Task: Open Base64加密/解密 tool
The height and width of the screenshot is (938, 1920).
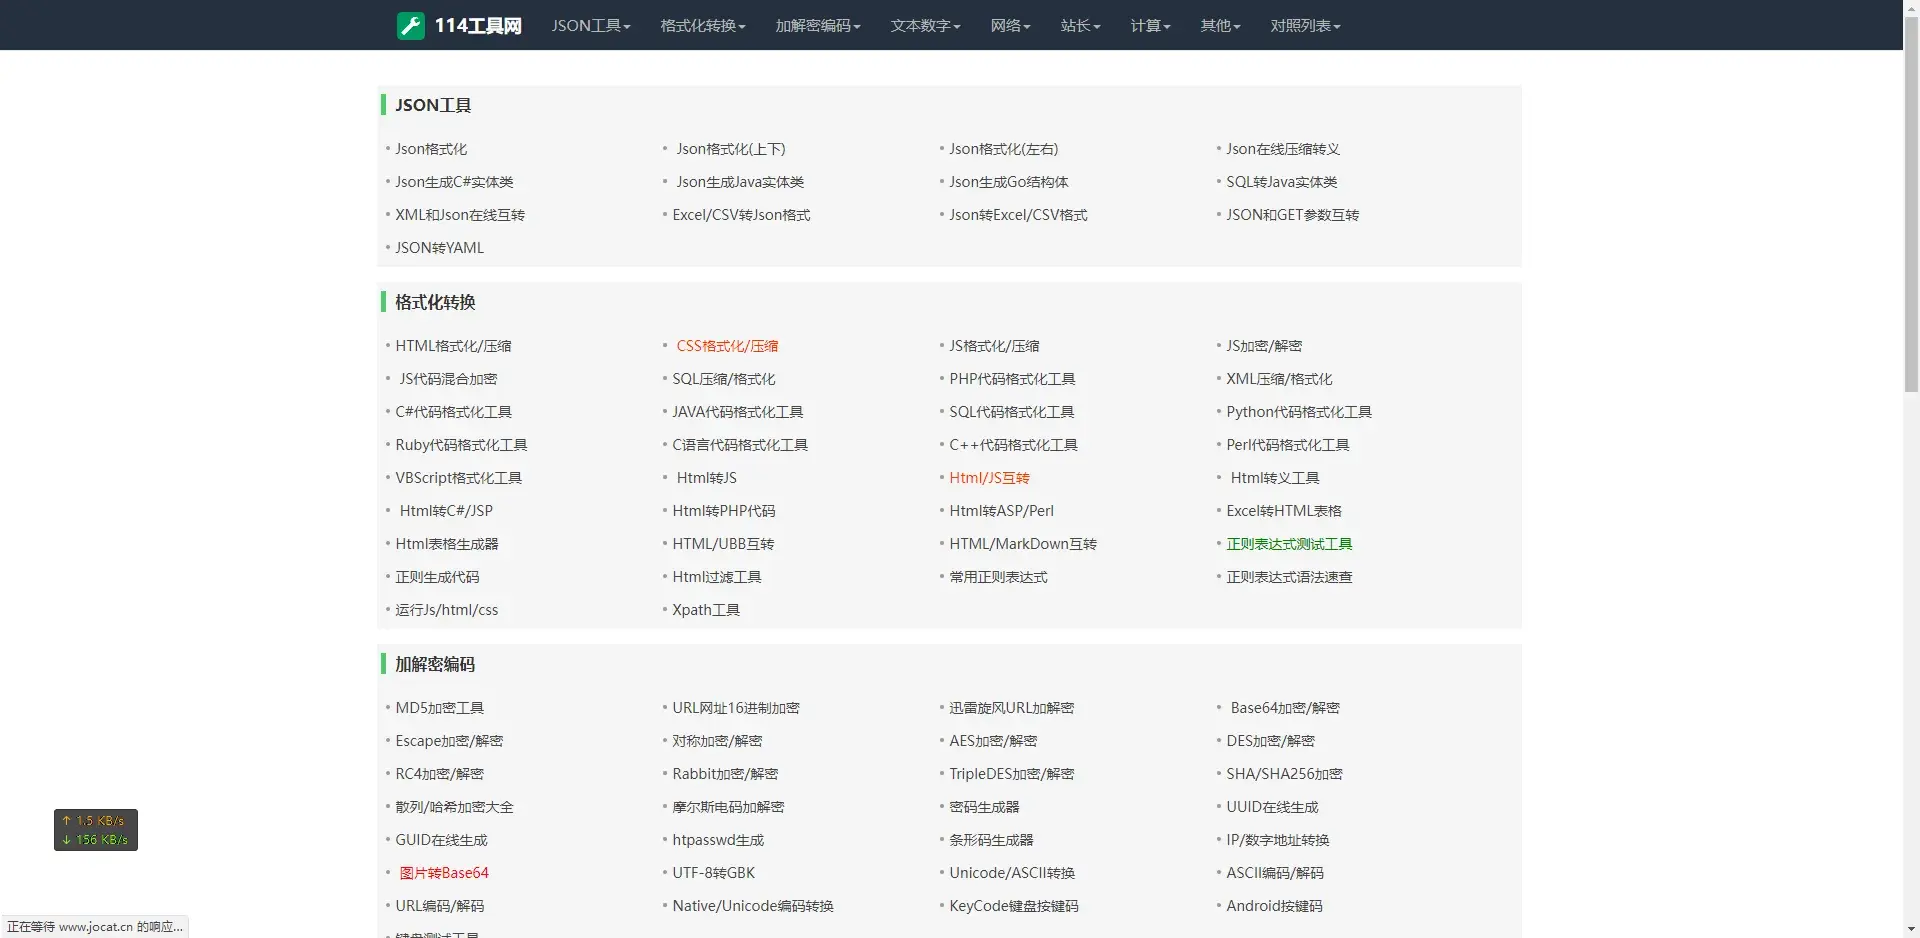Action: tap(1285, 708)
